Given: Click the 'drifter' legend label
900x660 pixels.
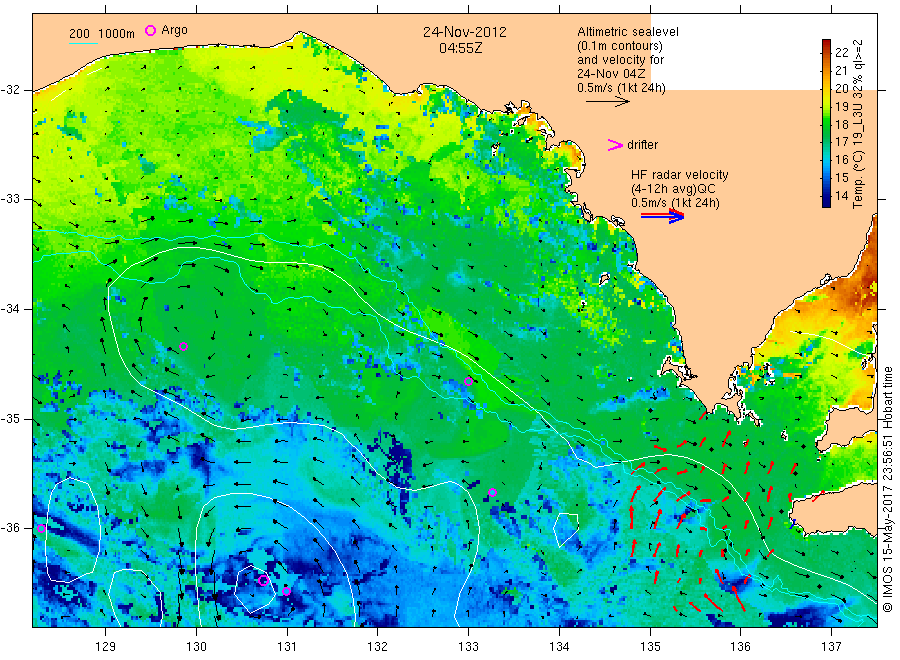Looking at the screenshot, I should [x=642, y=145].
